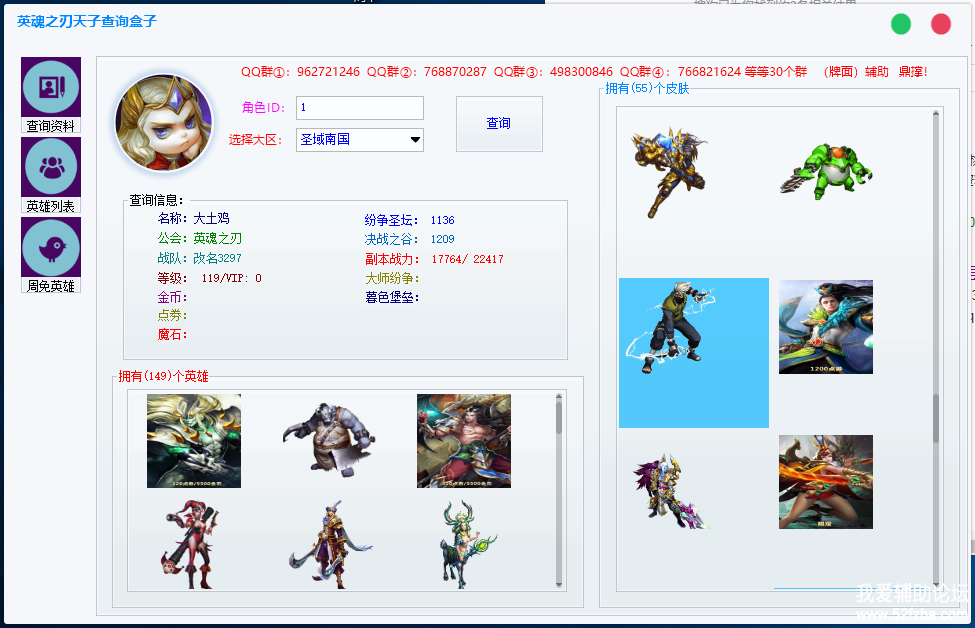This screenshot has height=628, width=975.
Task: Select the bare-chested warrior hero portrait
Action: tap(464, 441)
